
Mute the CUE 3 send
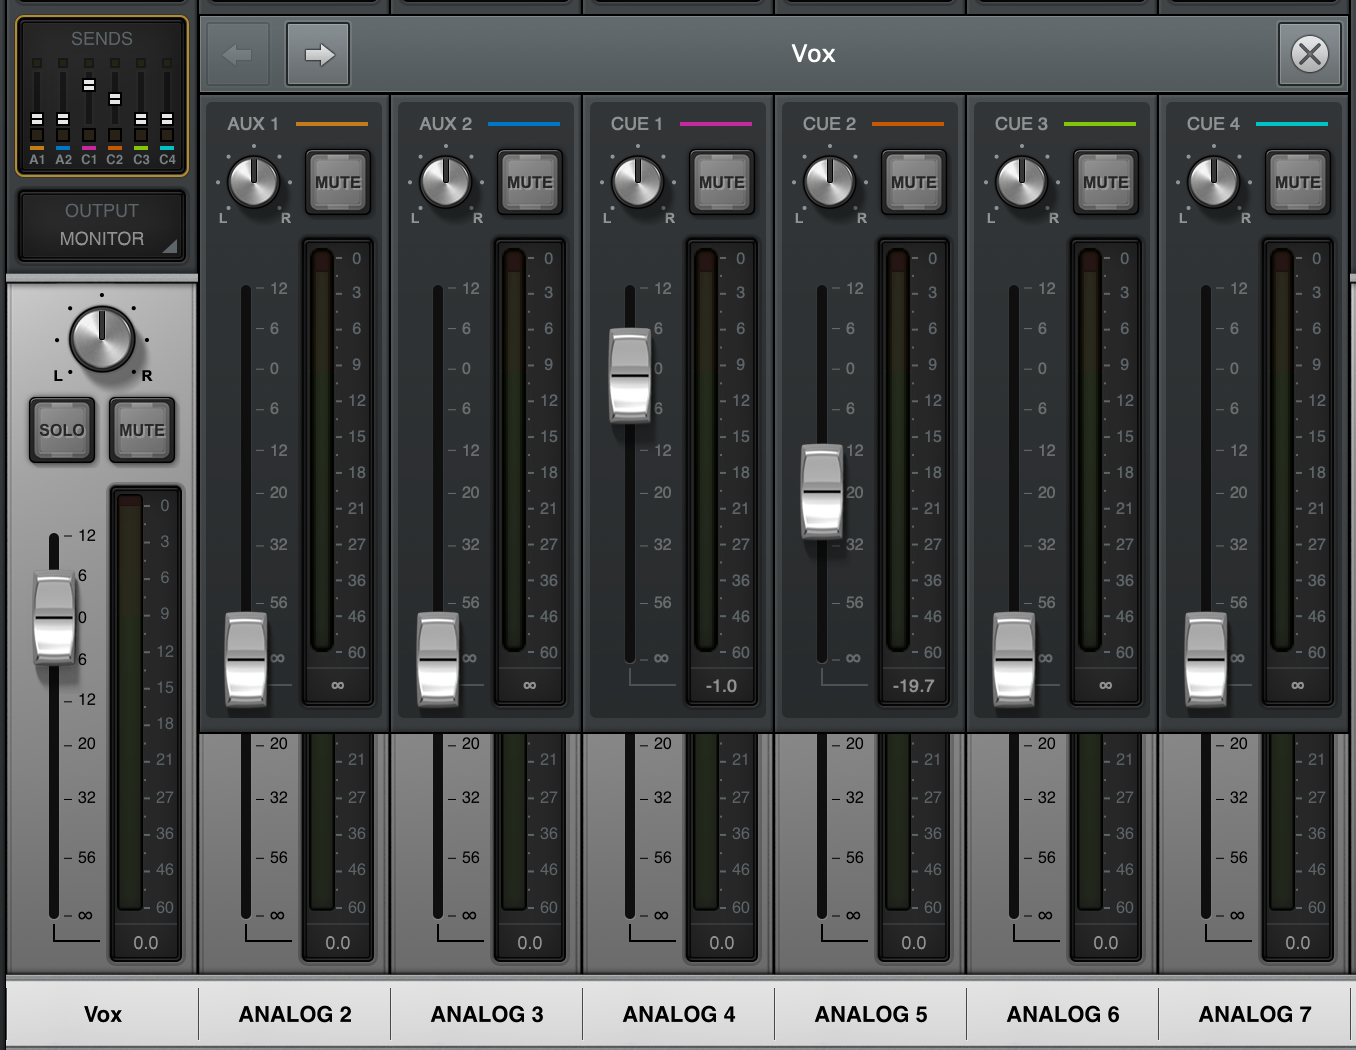1106,182
